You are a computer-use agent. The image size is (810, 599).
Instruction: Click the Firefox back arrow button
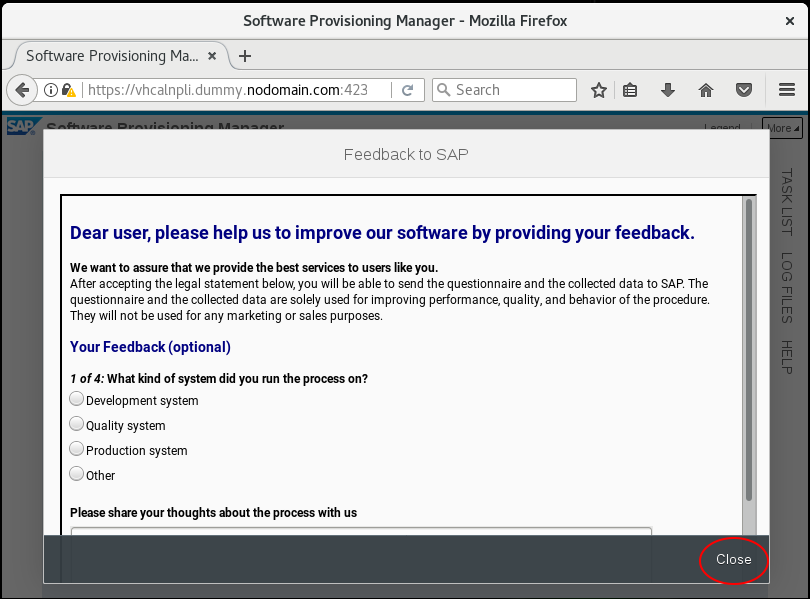click(22, 90)
